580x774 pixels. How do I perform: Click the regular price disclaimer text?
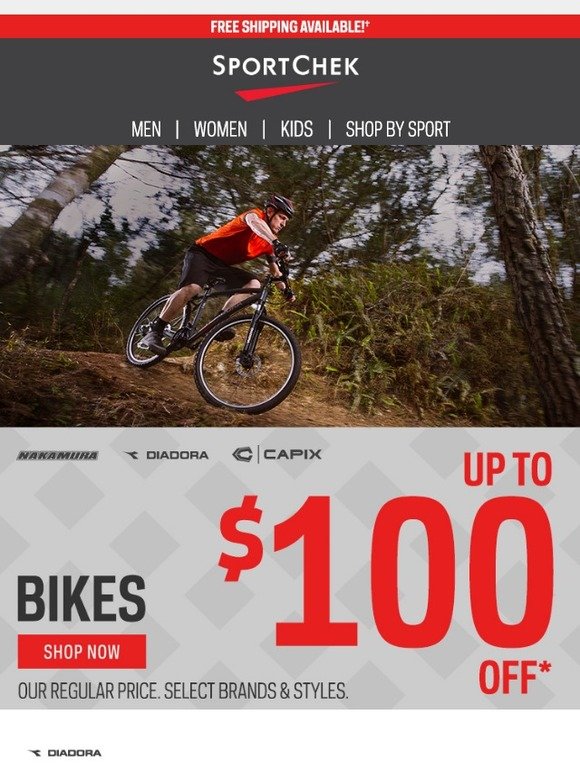tap(183, 691)
